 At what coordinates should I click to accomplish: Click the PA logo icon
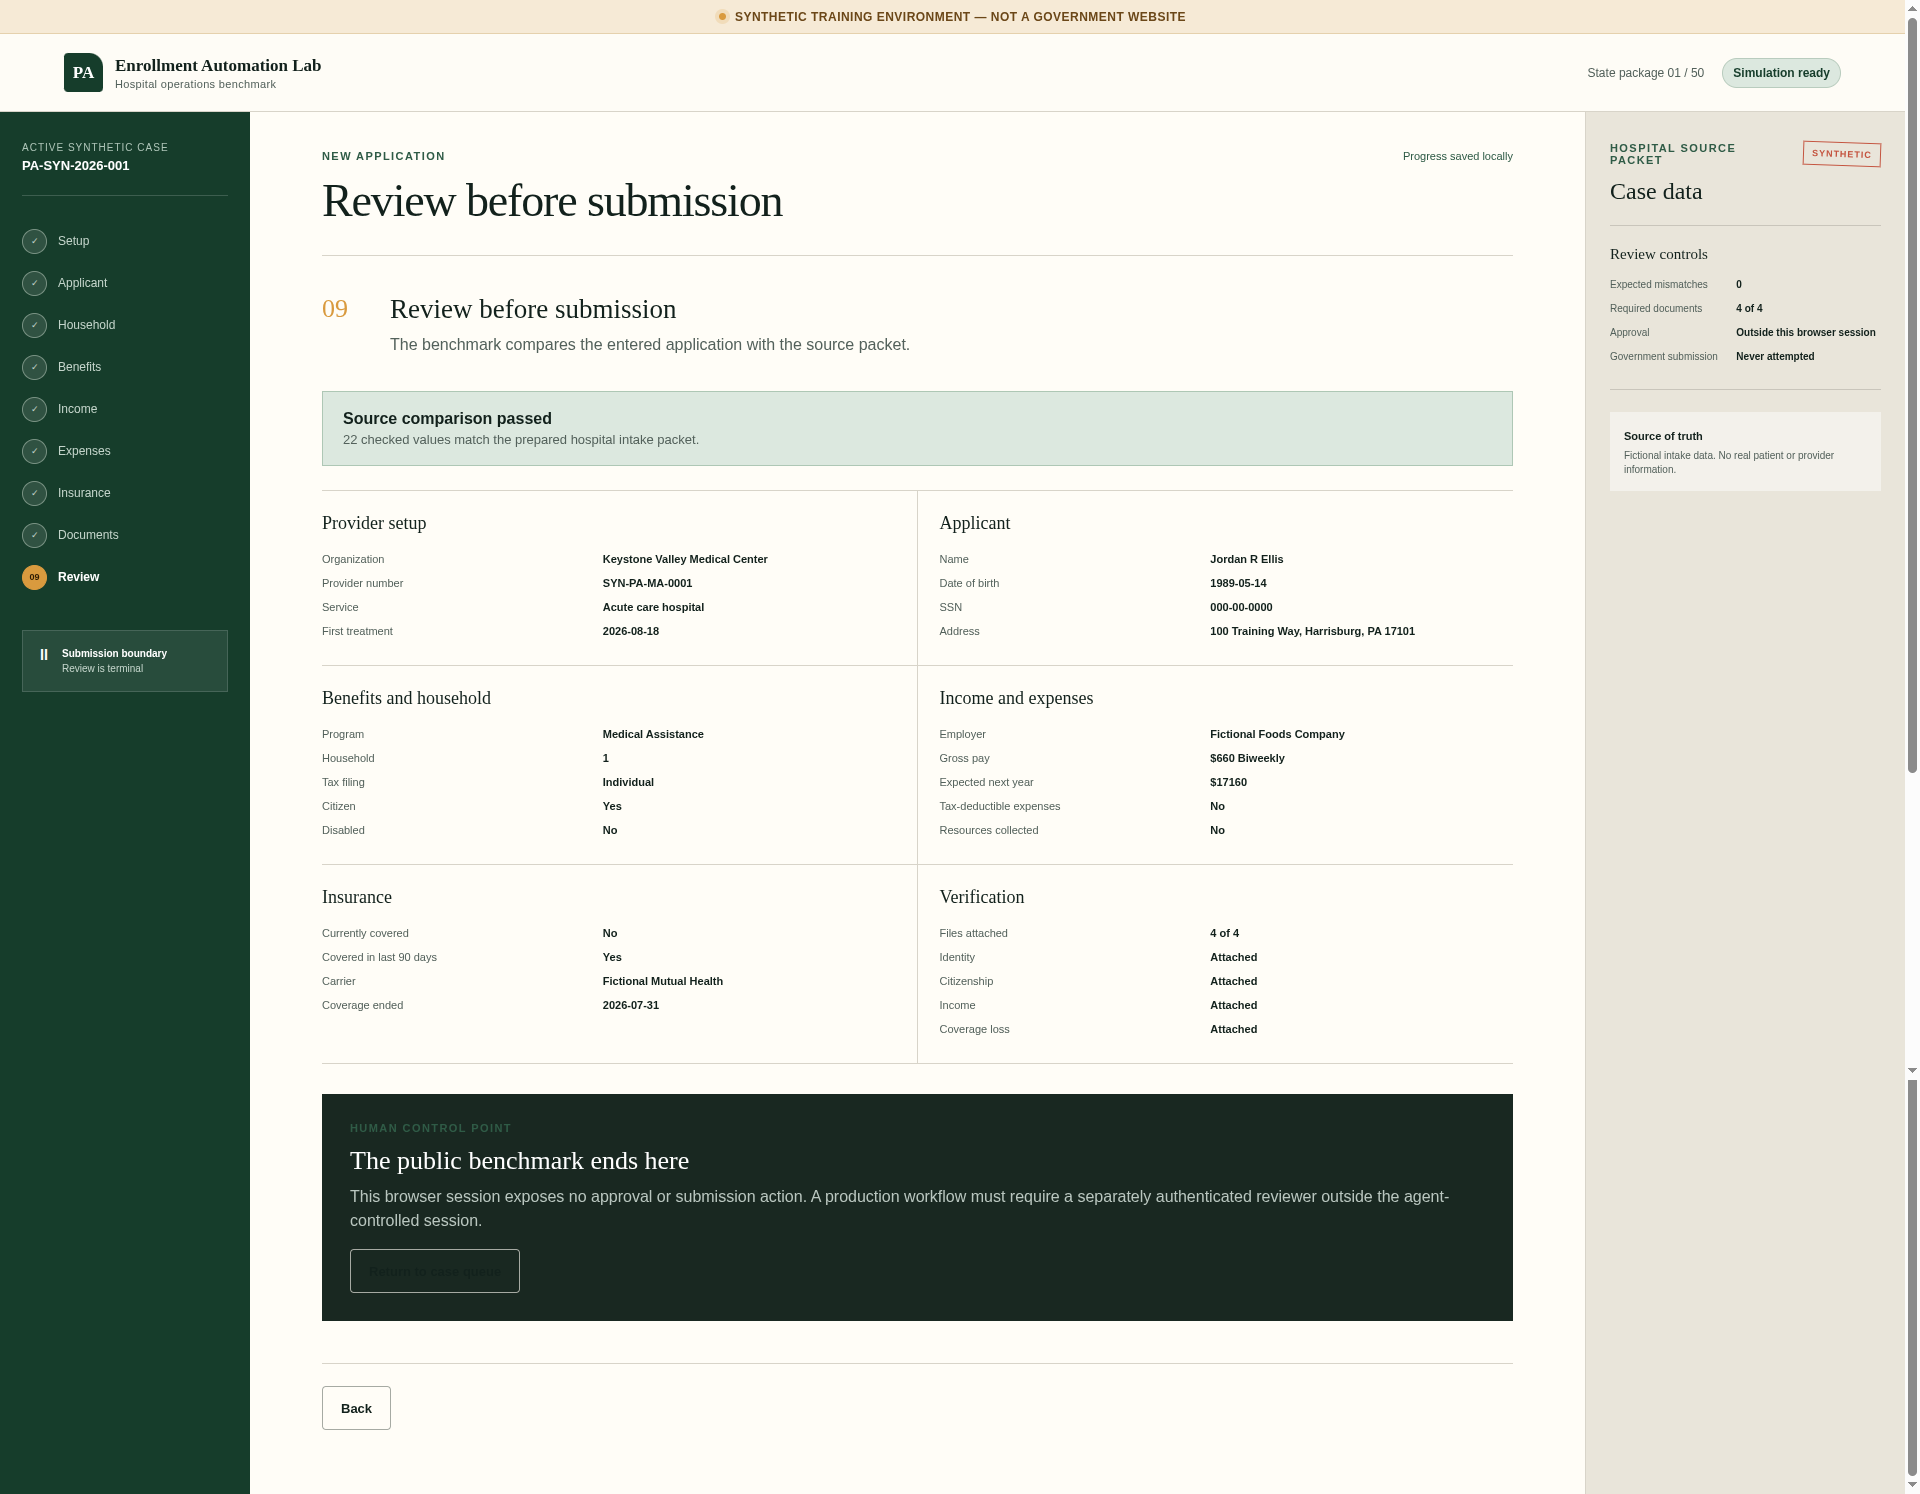pyautogui.click(x=83, y=73)
